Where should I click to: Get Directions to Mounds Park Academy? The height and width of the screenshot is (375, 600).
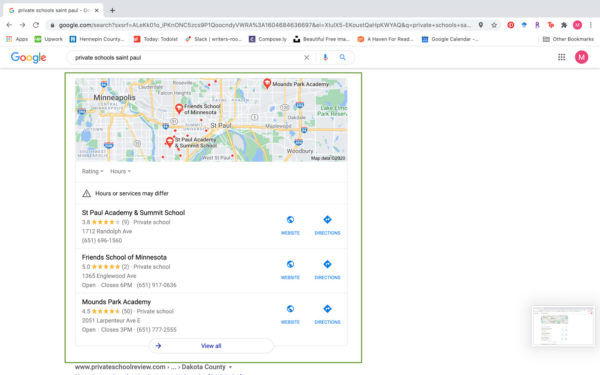(327, 314)
